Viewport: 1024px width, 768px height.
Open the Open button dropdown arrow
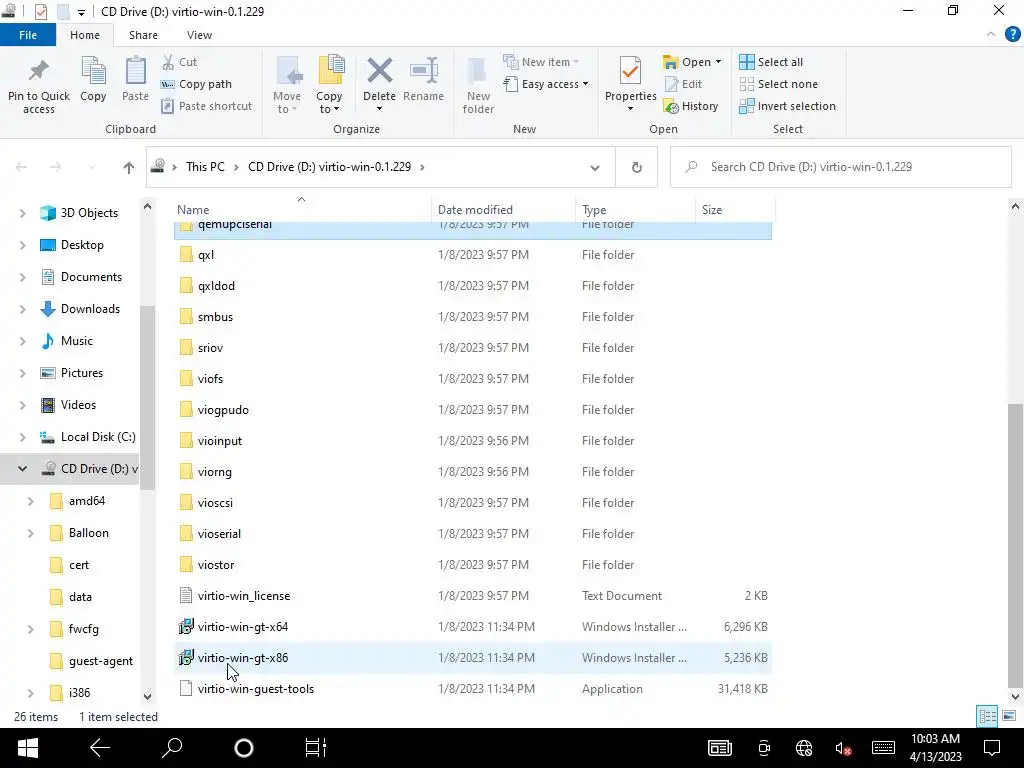tap(718, 62)
